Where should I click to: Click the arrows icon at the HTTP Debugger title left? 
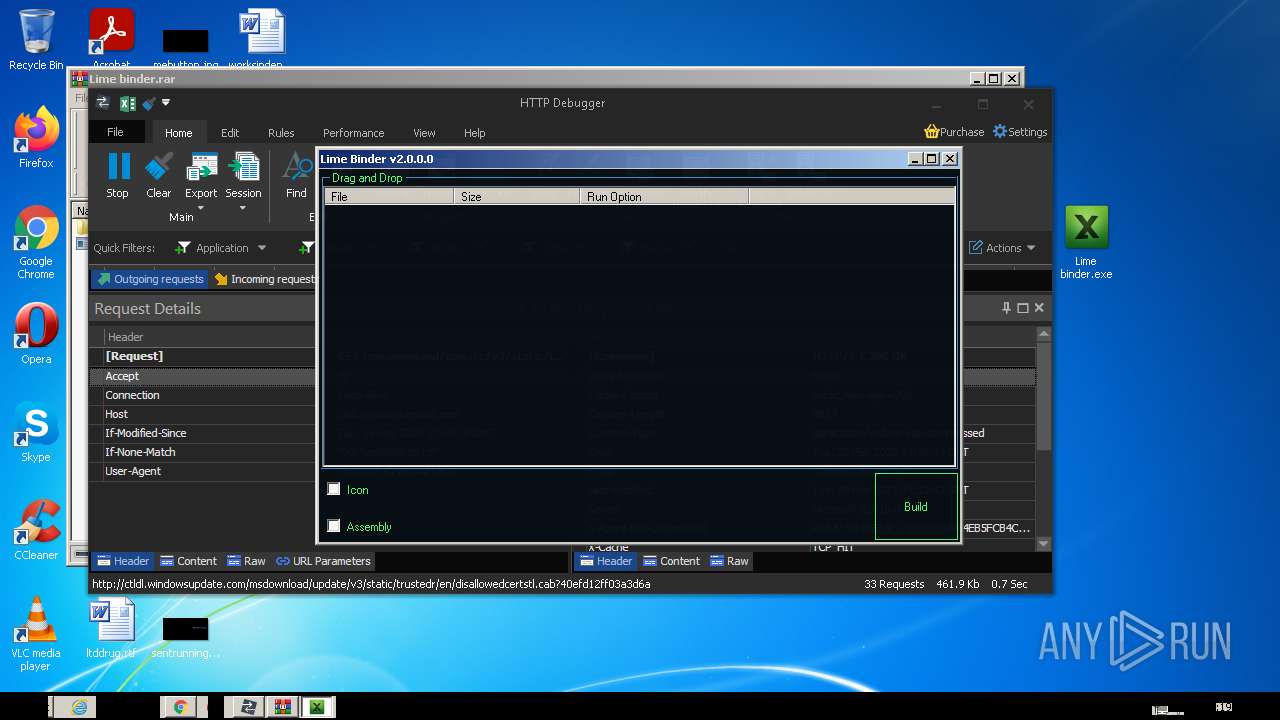coord(102,103)
